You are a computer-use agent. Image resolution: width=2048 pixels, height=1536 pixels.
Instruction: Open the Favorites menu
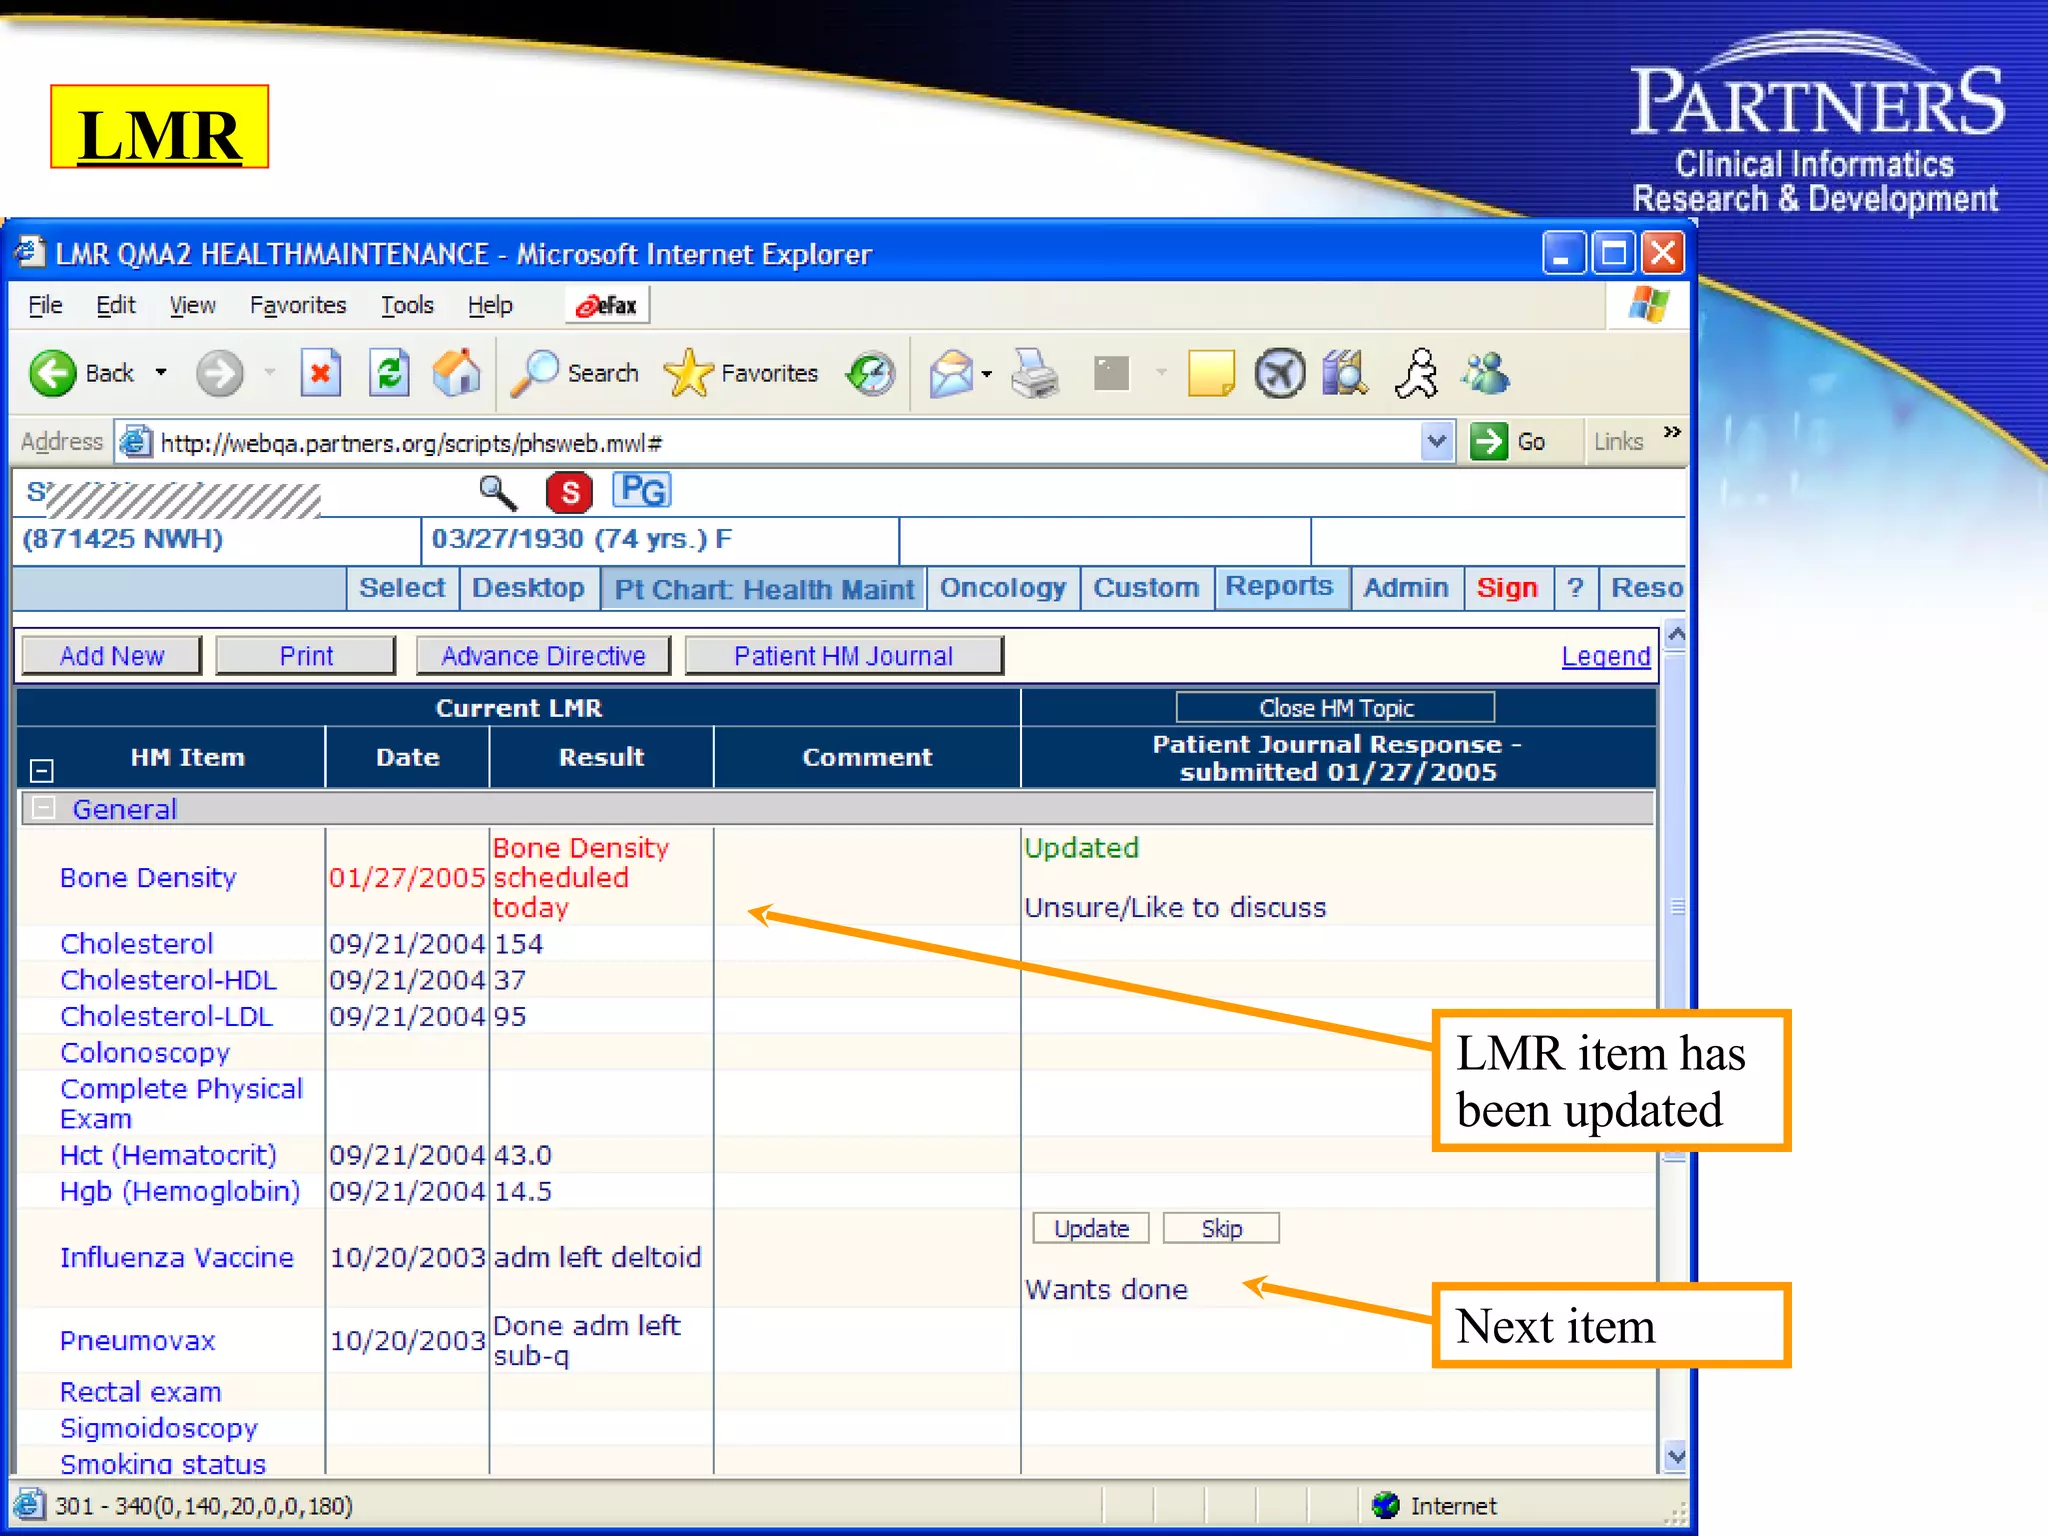click(x=298, y=305)
